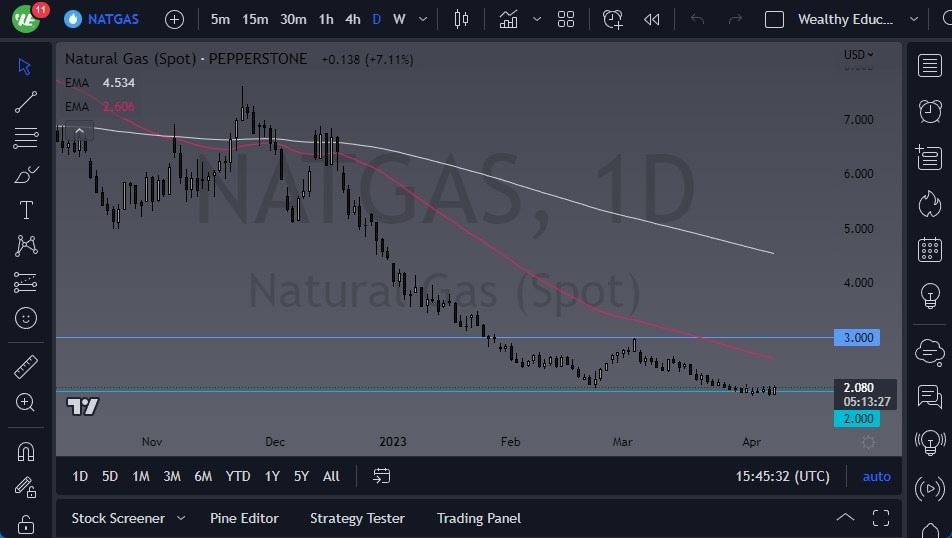This screenshot has width=952, height=538.
Task: Change the candlestick chart style
Action: (461, 19)
